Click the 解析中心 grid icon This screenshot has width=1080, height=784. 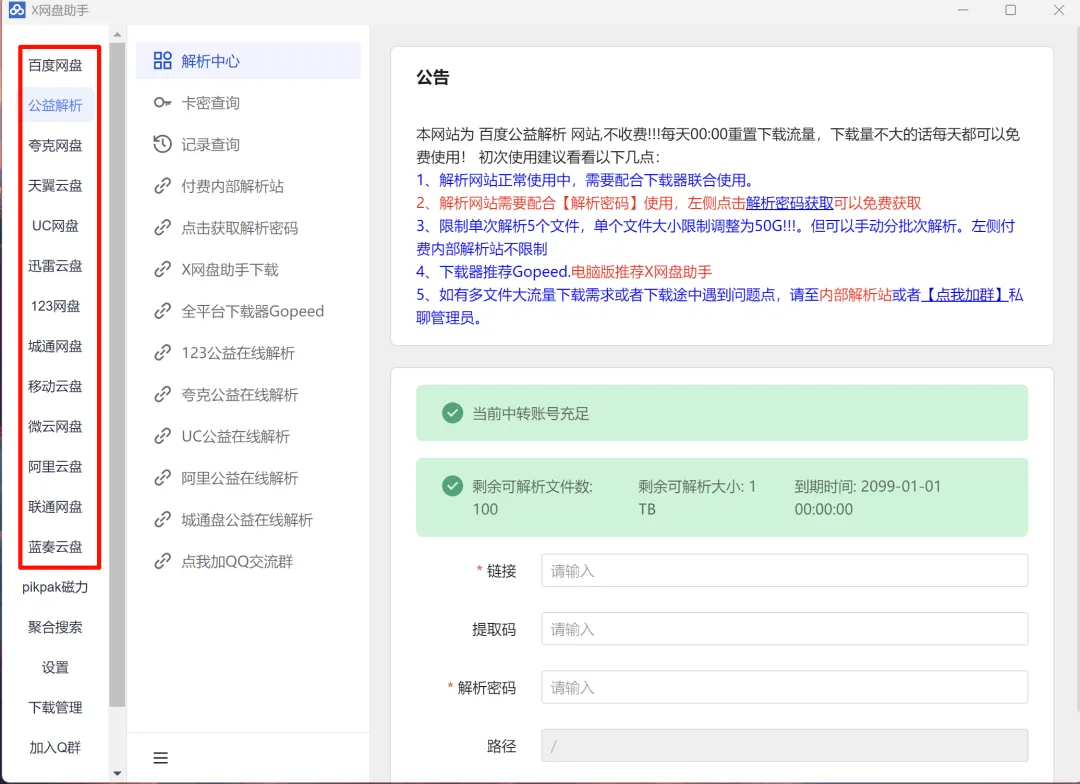[163, 61]
